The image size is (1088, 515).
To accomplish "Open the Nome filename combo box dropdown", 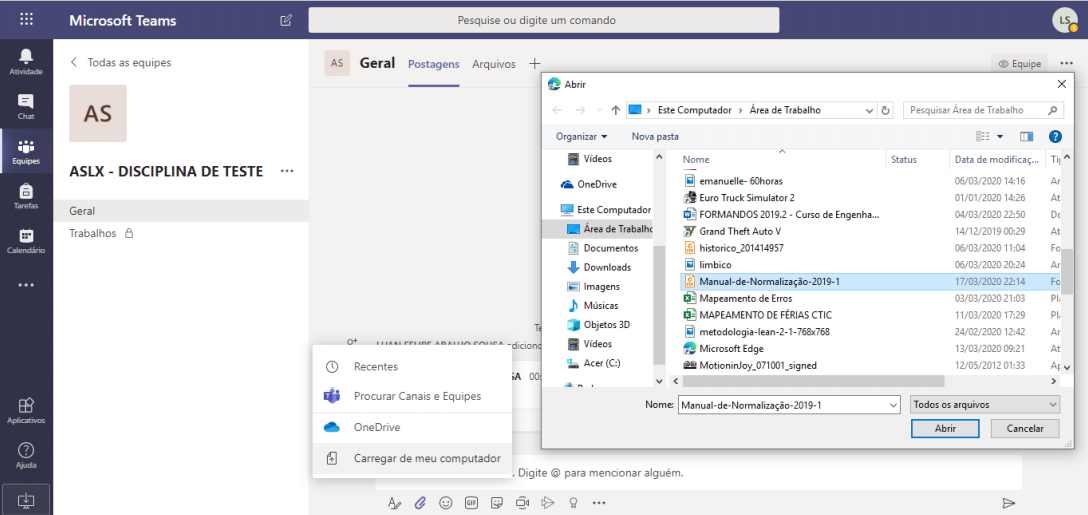I will pyautogui.click(x=892, y=404).
